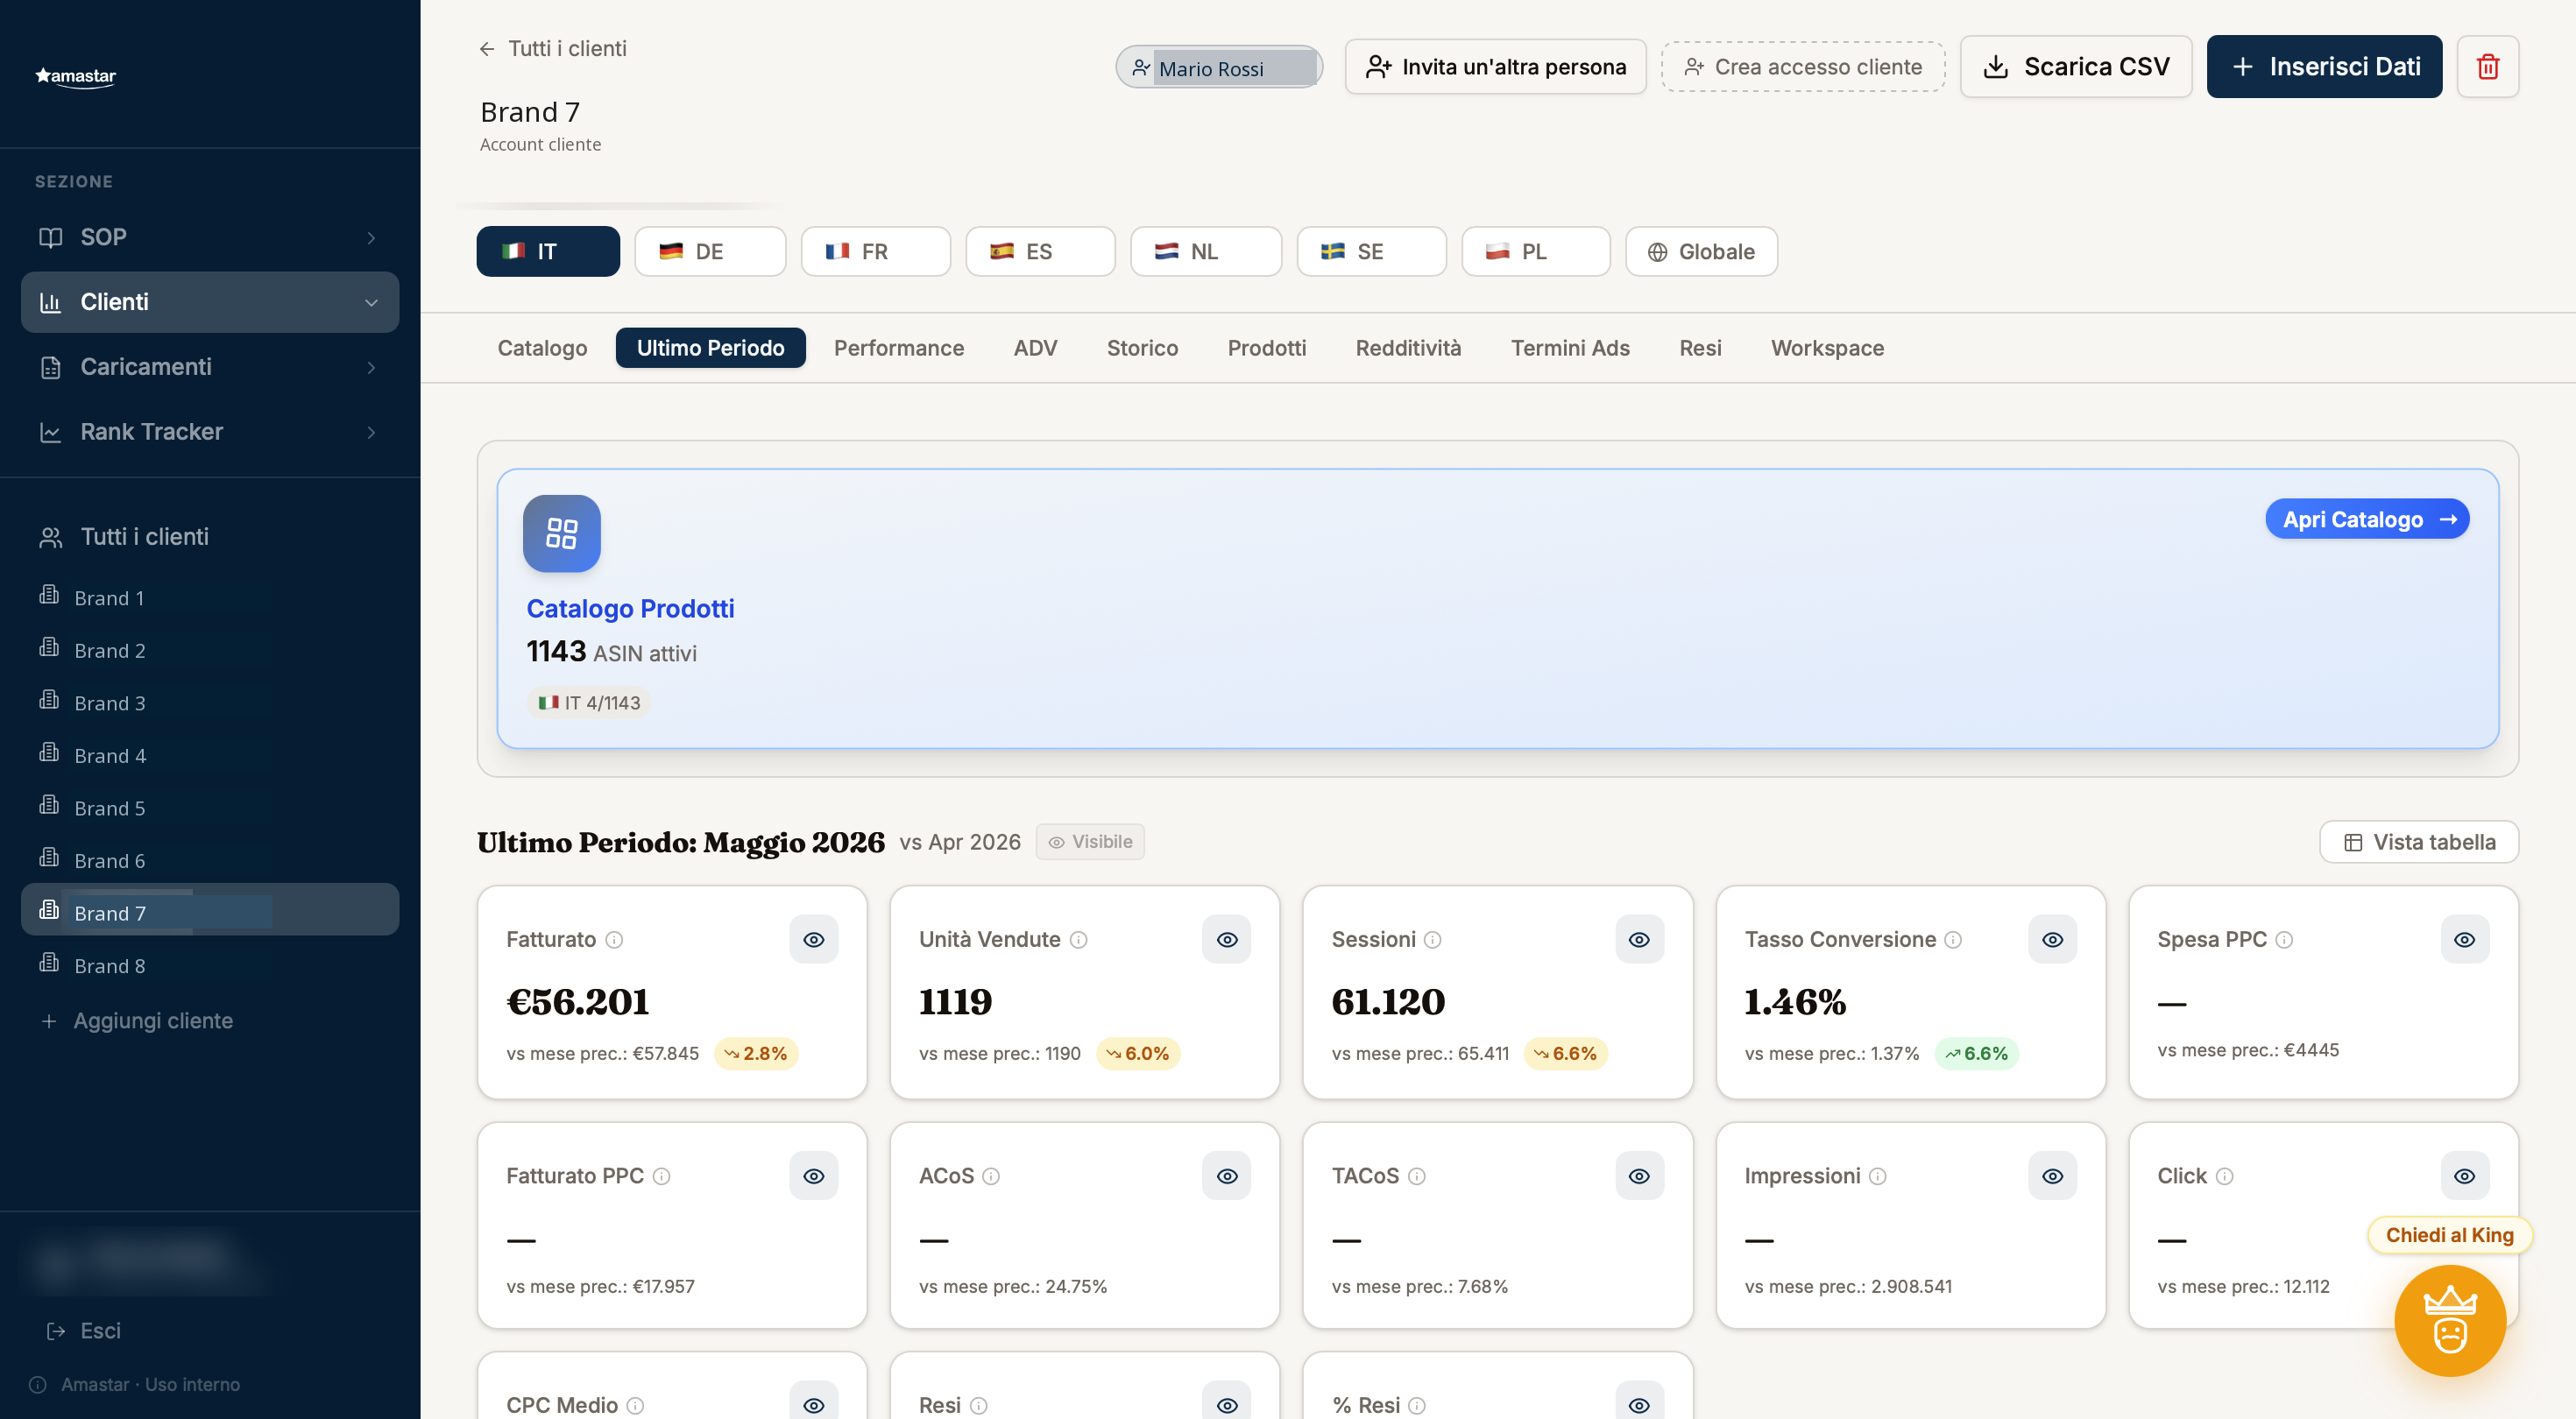Click the Tasso Conversione info icon
Screen dimensions: 2576x1419
click(1952, 940)
